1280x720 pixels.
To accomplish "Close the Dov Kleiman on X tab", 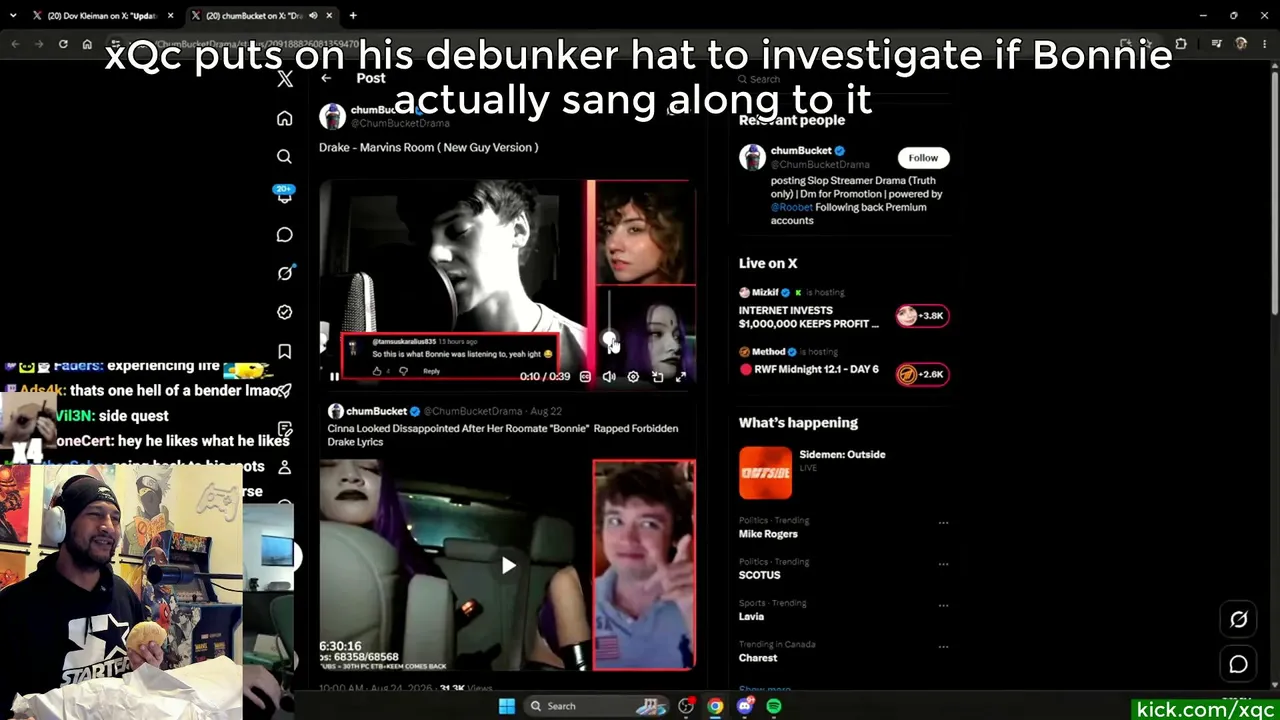I will (x=171, y=16).
